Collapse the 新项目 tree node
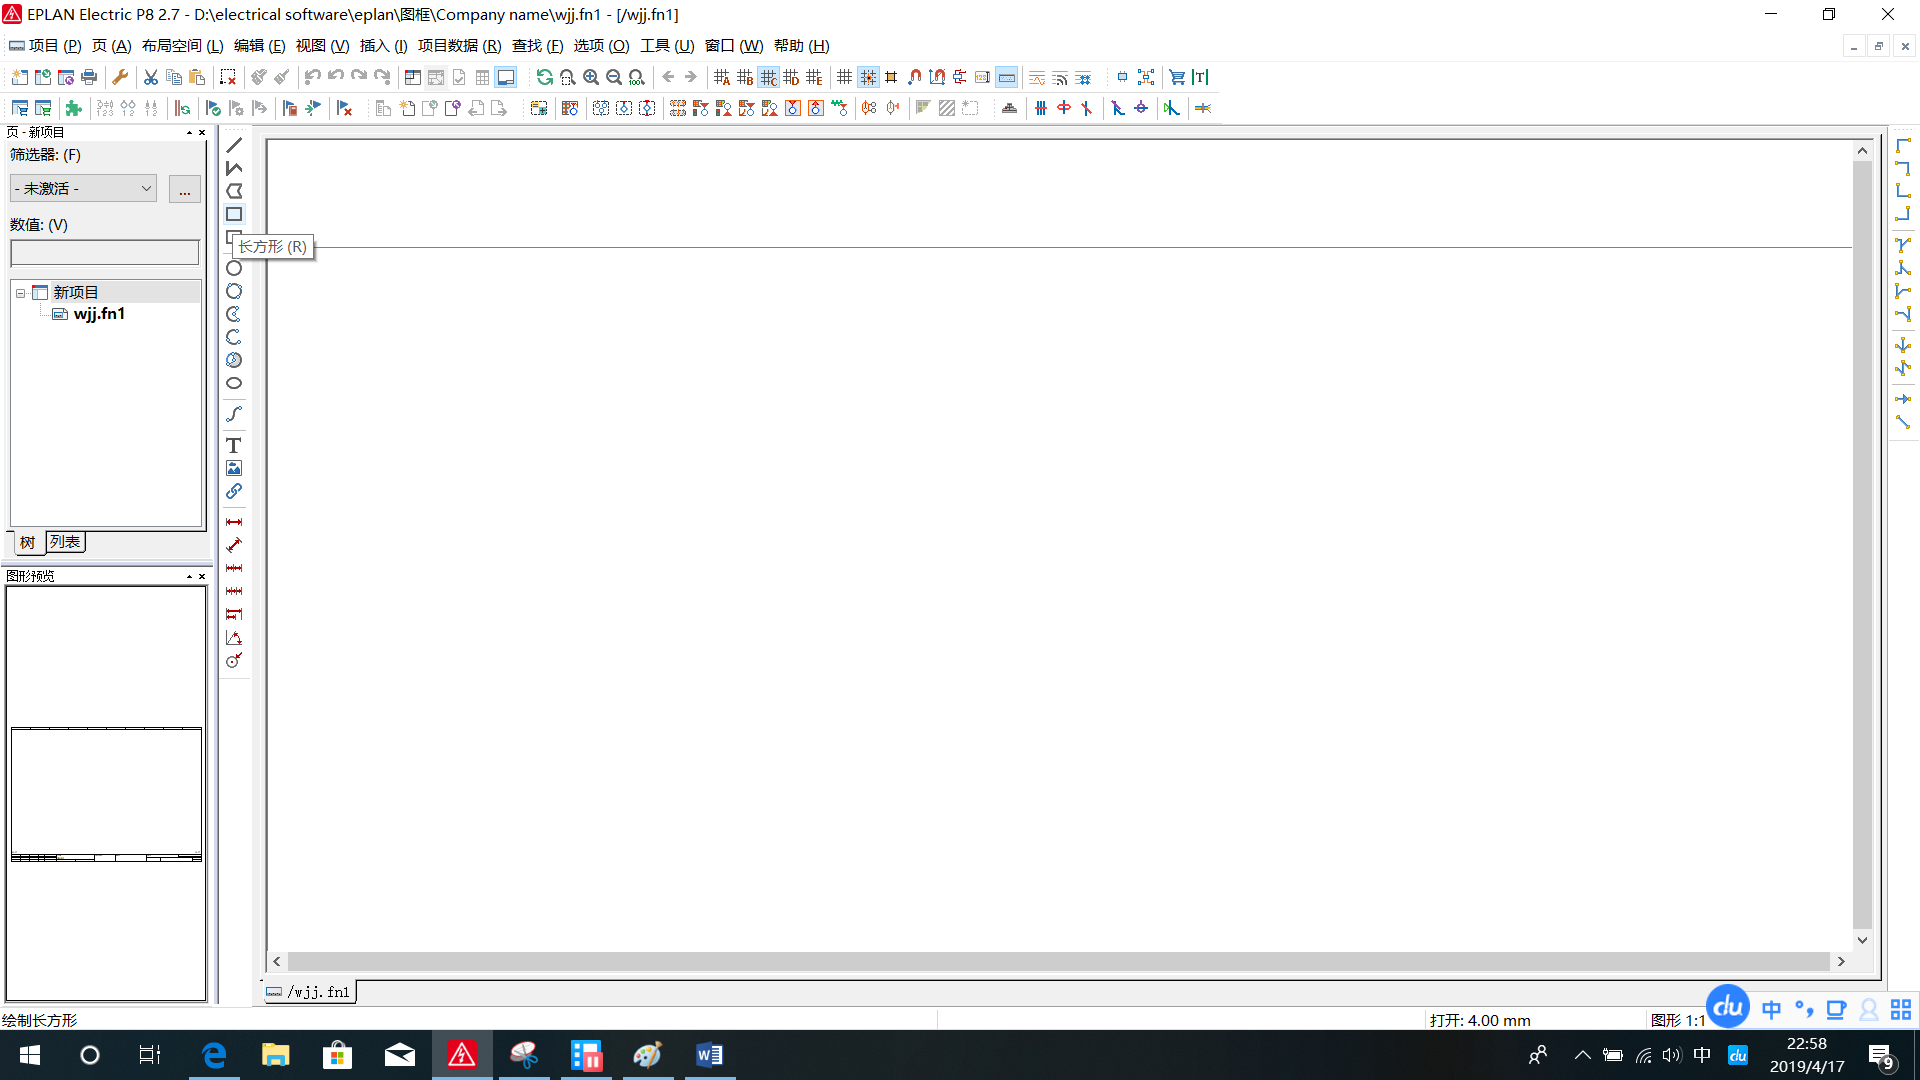Viewport: 1920px width, 1080px height. 20,293
